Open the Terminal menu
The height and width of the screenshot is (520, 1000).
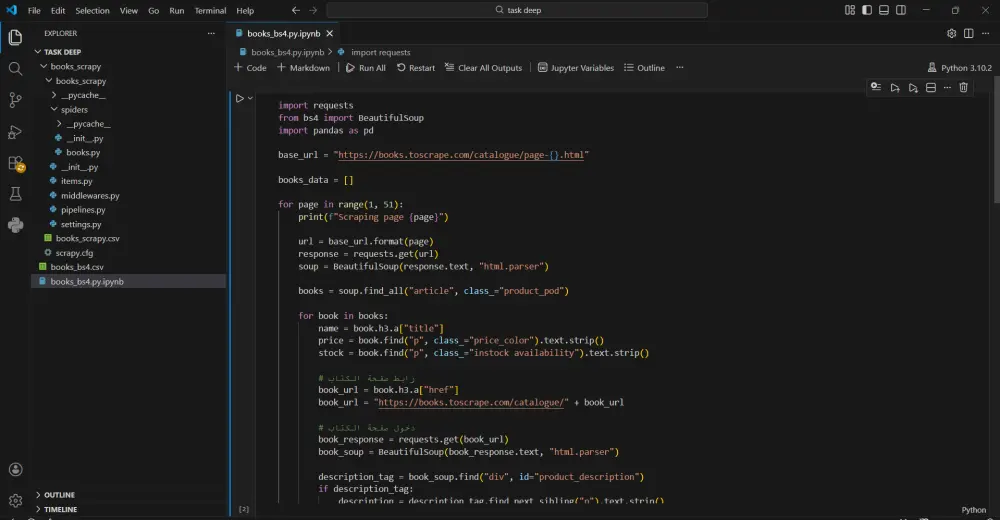[210, 10]
